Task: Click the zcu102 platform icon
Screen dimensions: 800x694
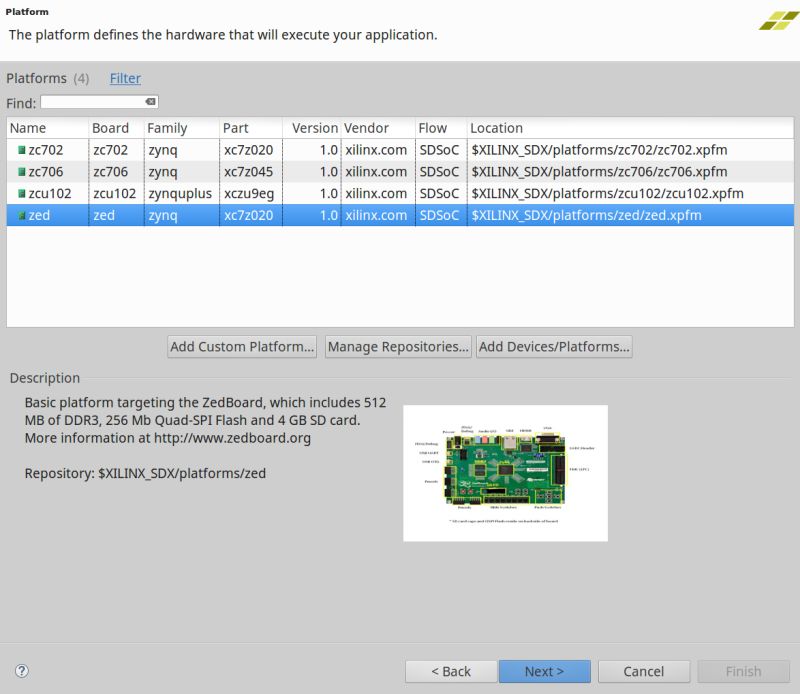Action: coord(21,194)
